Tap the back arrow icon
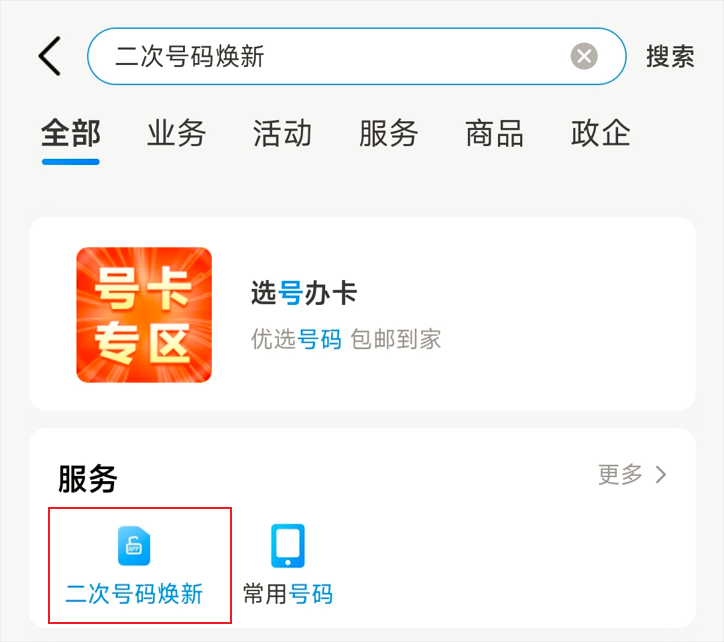 point(50,56)
